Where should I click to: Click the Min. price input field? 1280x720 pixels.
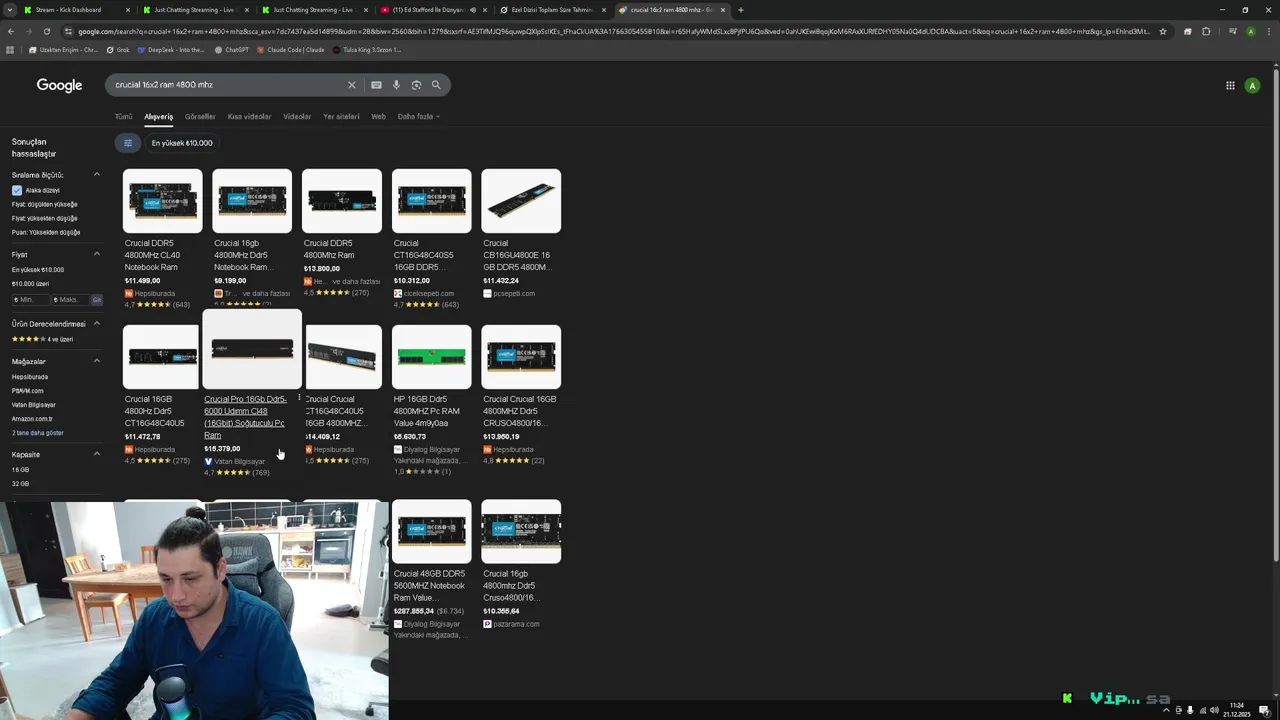(30, 300)
